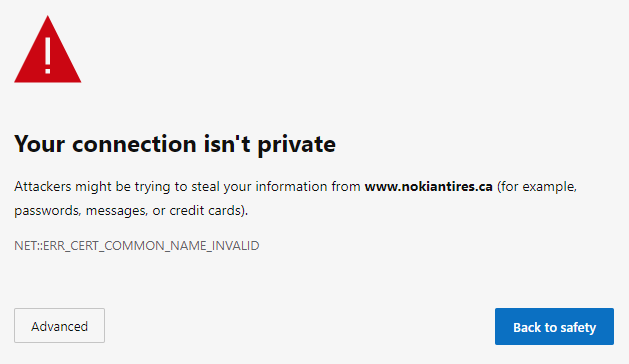Select the bold www.nokiantires.ca domain text

(x=428, y=187)
